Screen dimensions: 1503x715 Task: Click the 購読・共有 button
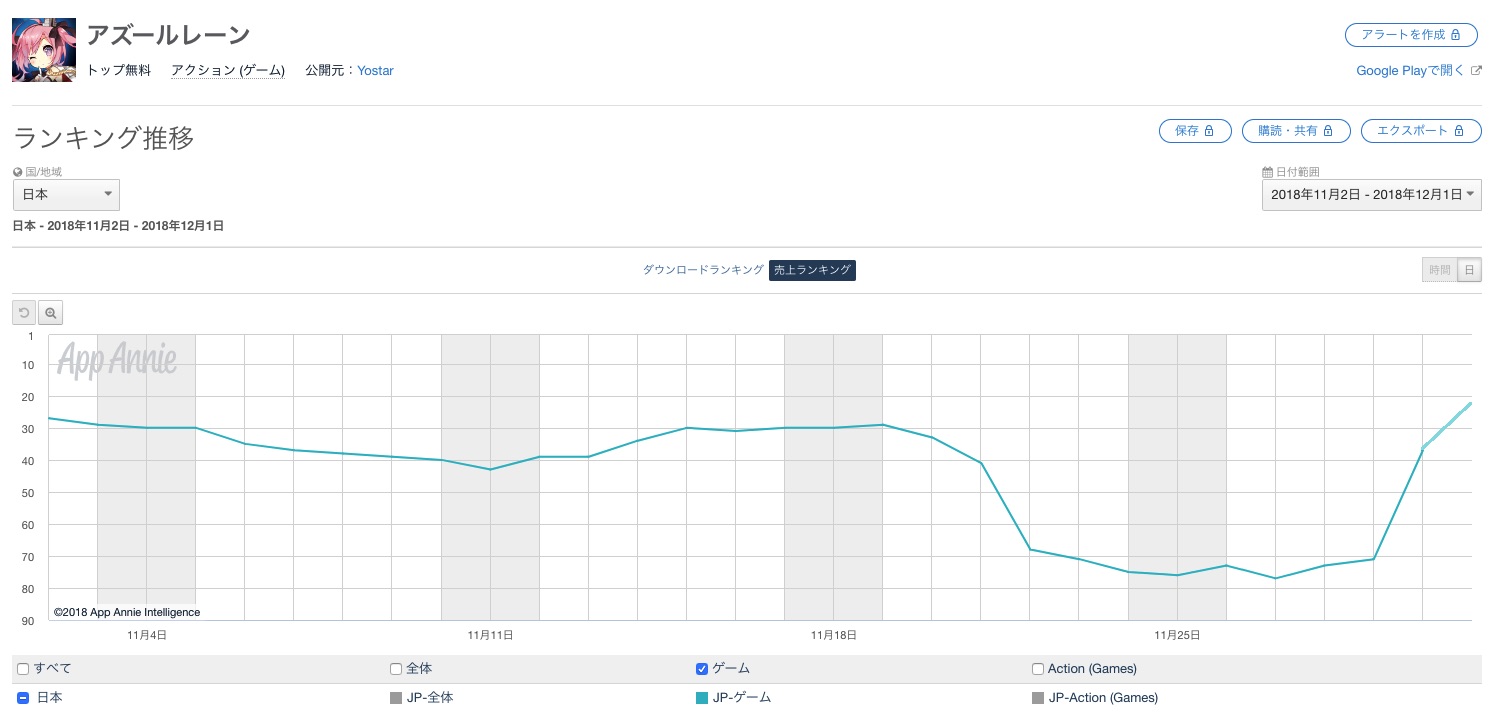tap(1296, 131)
